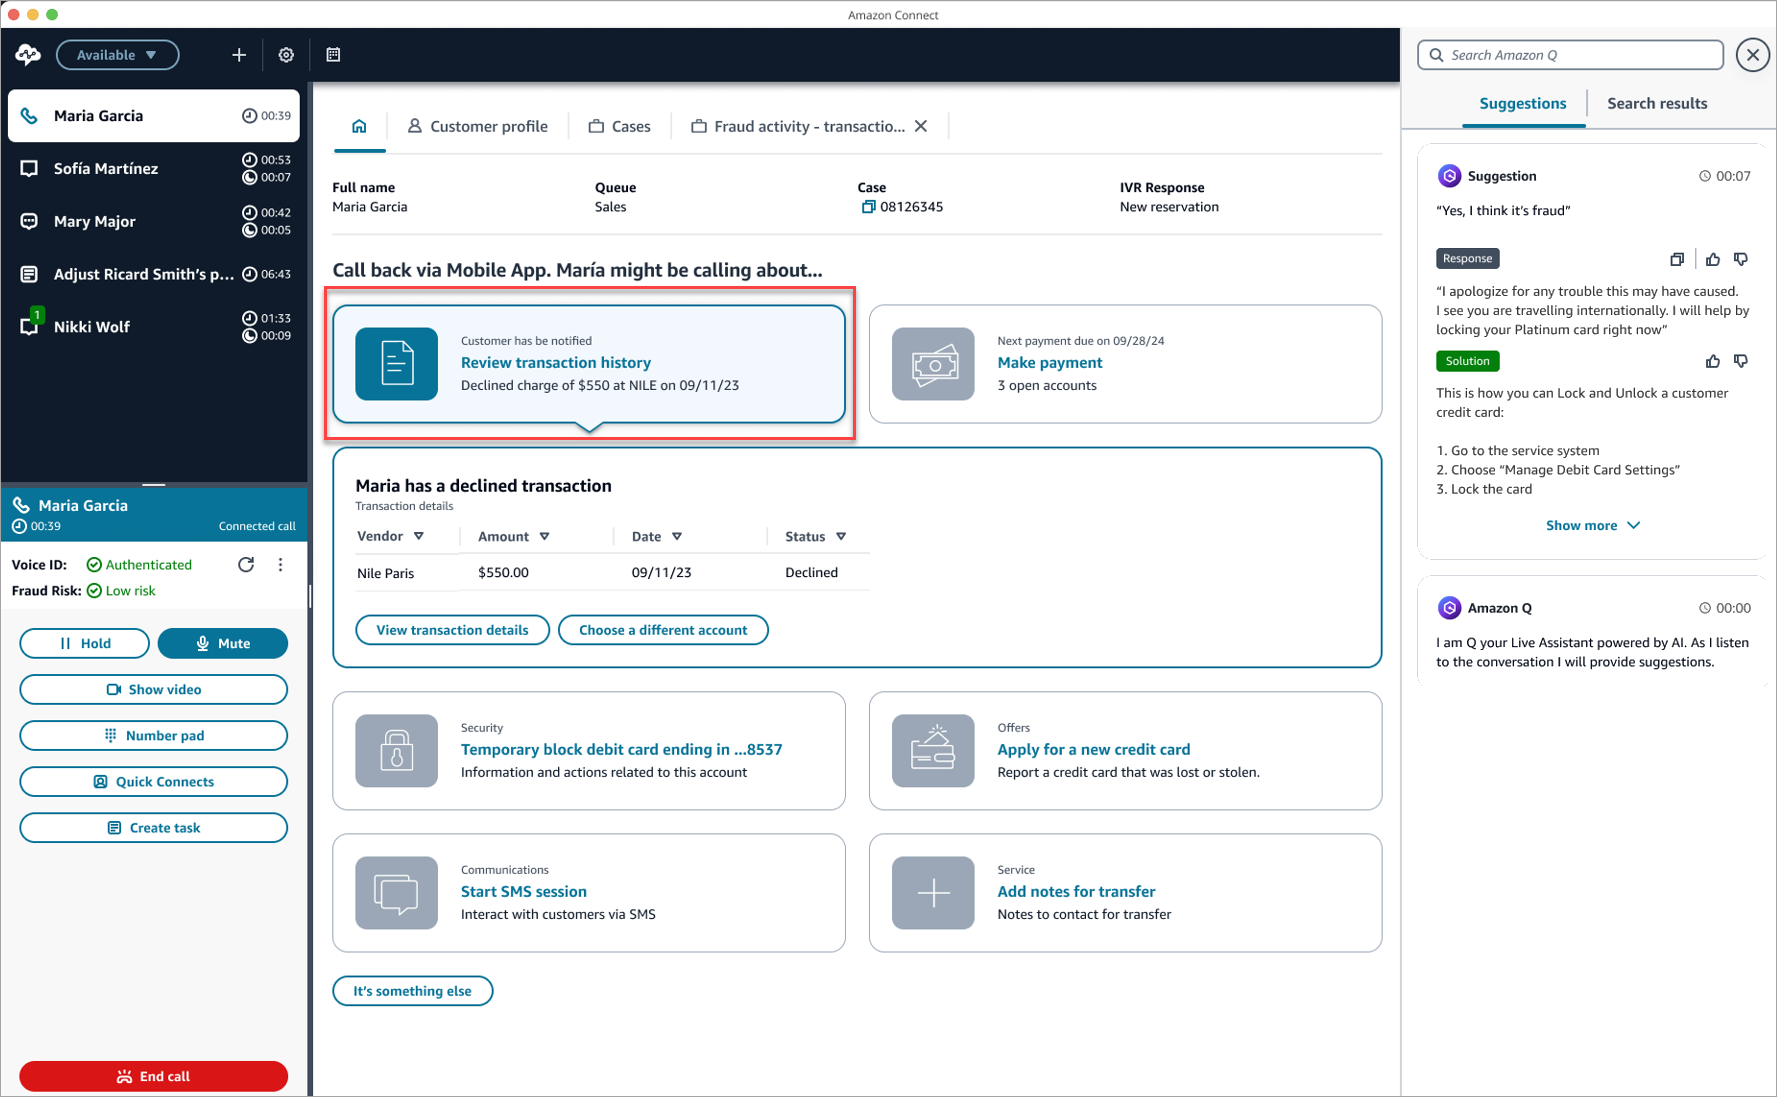The width and height of the screenshot is (1777, 1097).
Task: End the call with Maria Garcia
Action: coord(153,1076)
